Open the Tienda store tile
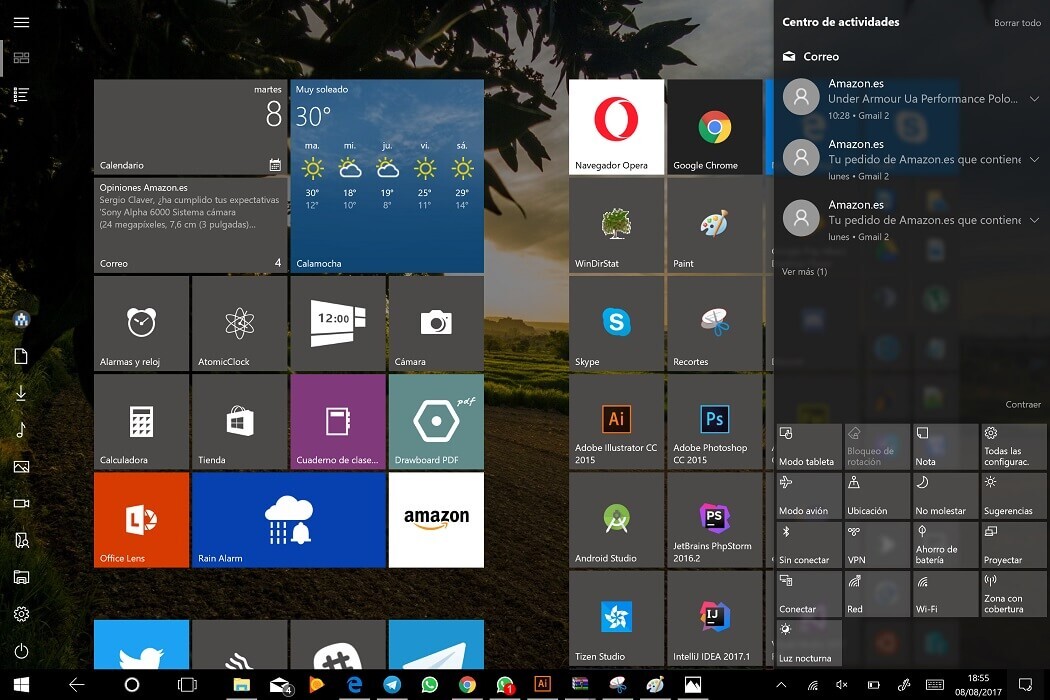Image resolution: width=1050 pixels, height=700 pixels. [x=240, y=422]
